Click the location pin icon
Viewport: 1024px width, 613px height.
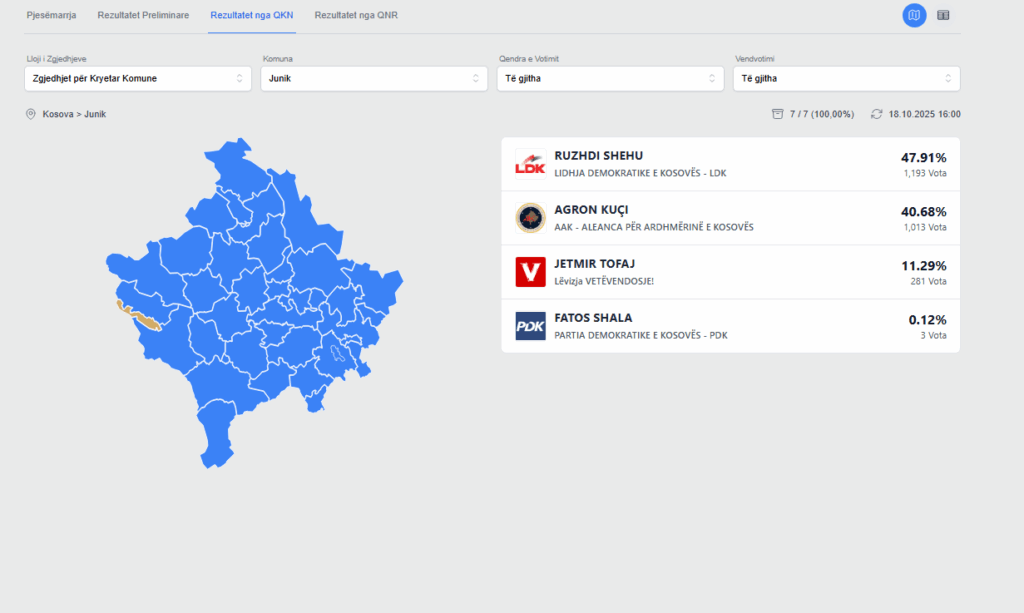[31, 114]
